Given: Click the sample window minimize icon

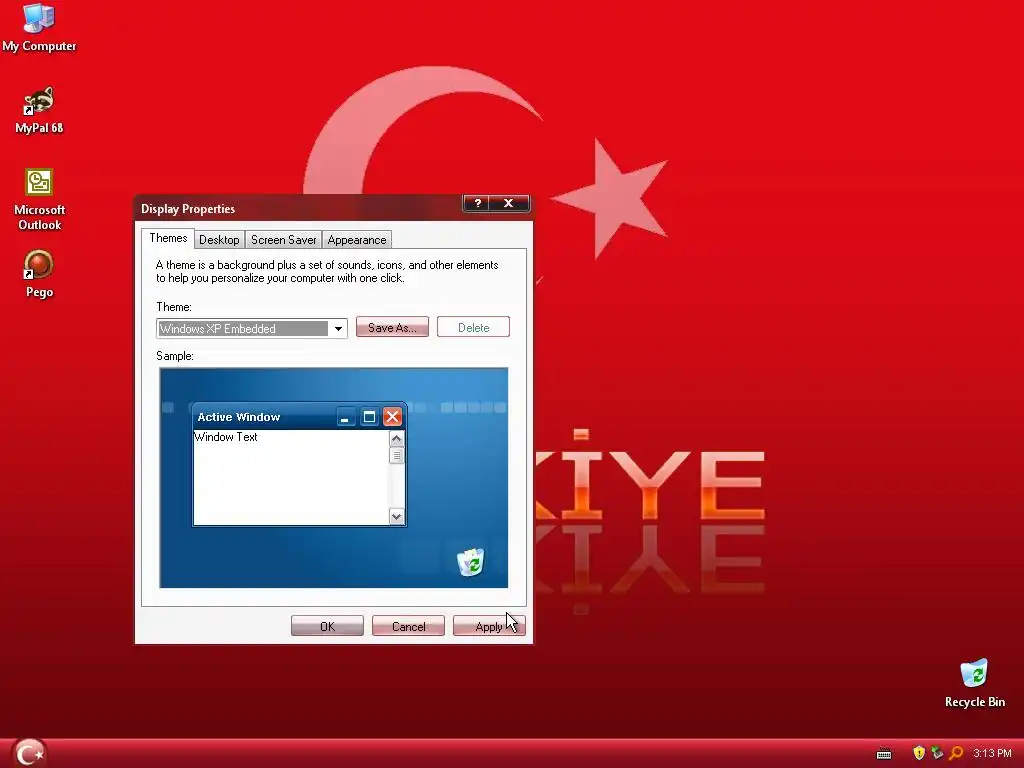Looking at the screenshot, I should [345, 417].
